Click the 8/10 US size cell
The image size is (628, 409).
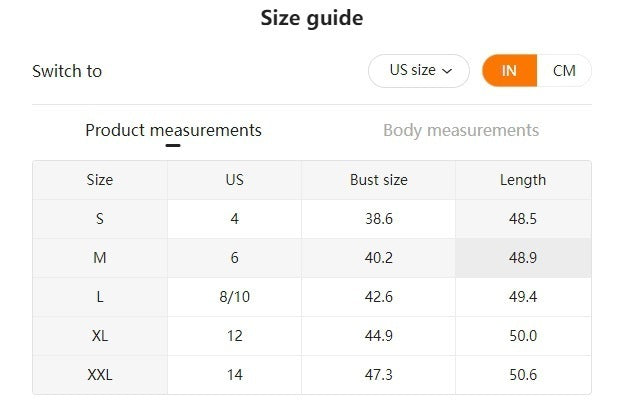[x=235, y=297]
